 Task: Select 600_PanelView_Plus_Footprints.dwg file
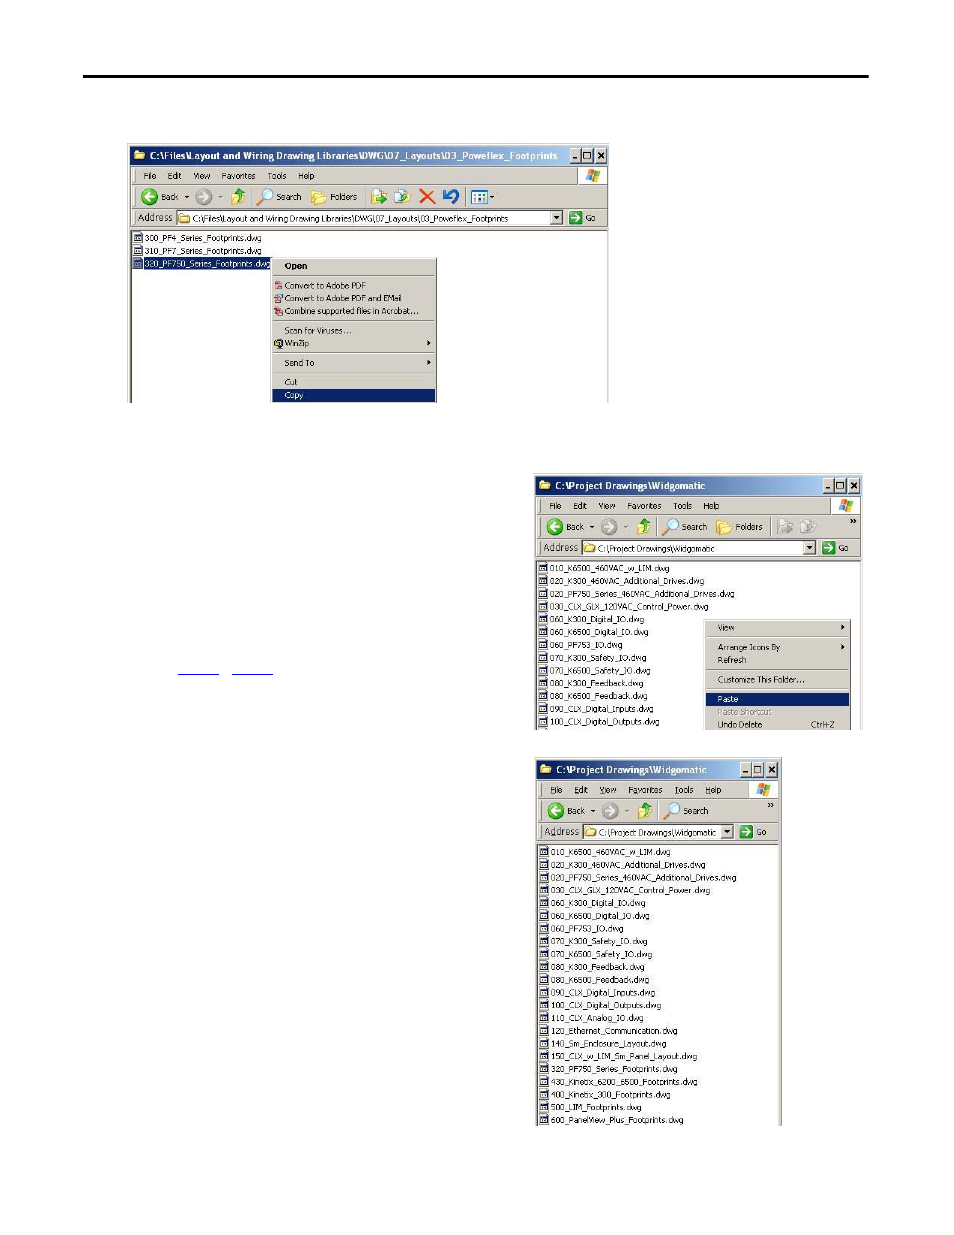click(611, 1120)
